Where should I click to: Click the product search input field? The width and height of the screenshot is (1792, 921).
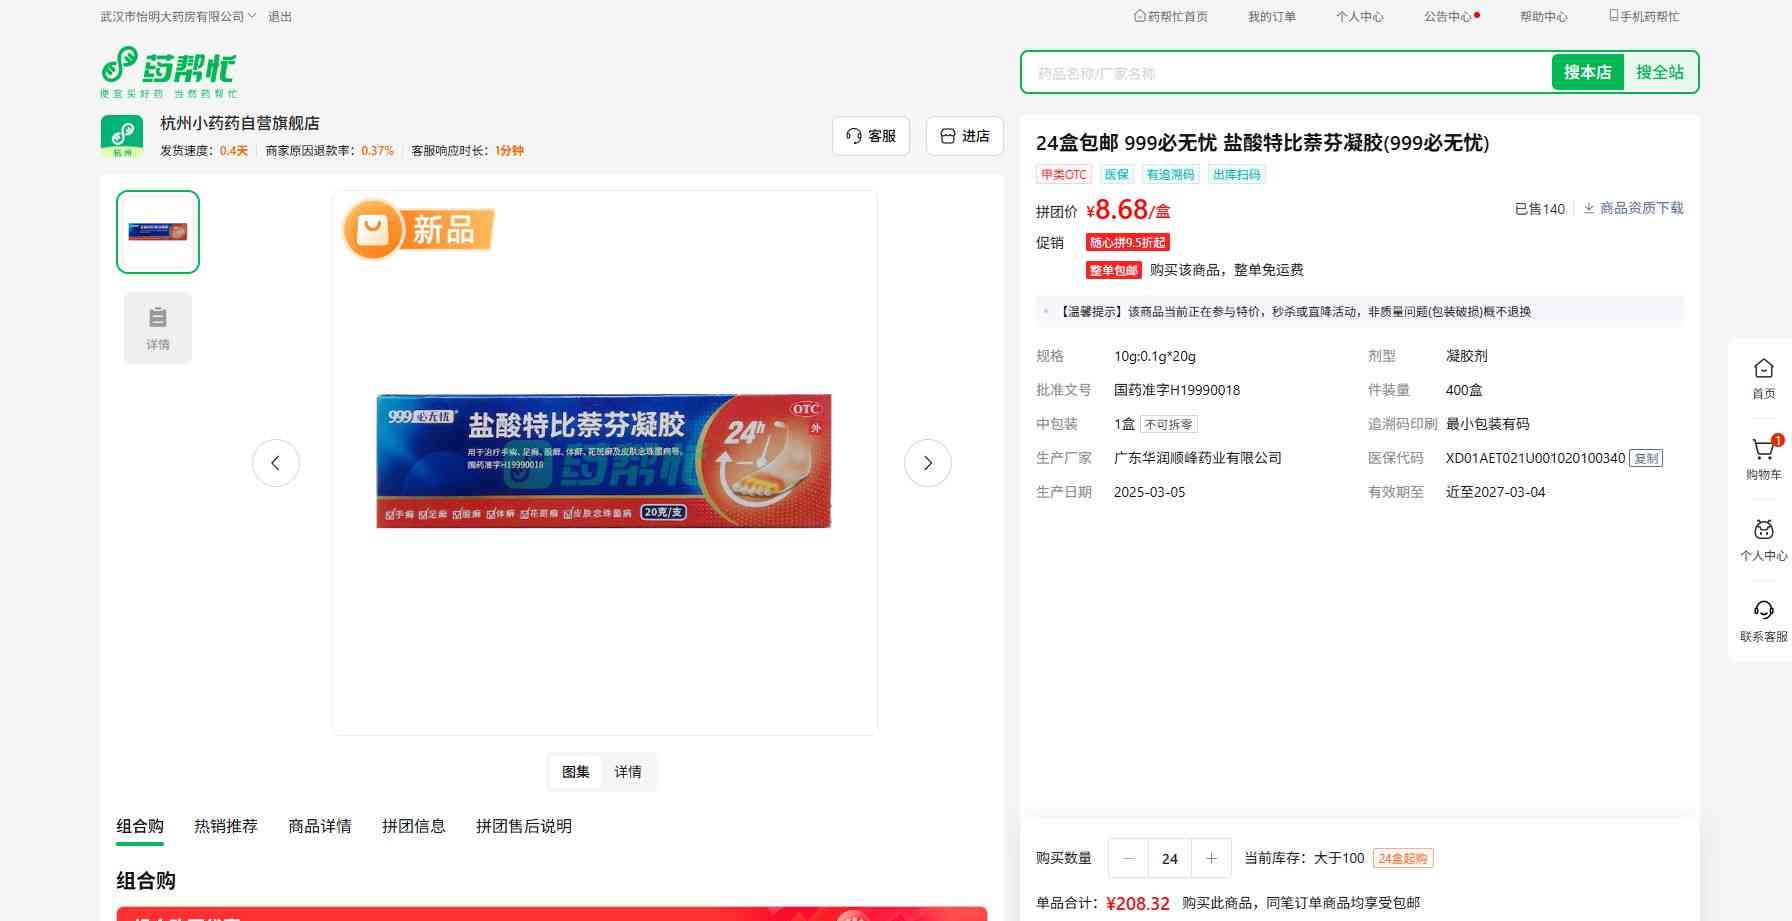(x=1285, y=73)
